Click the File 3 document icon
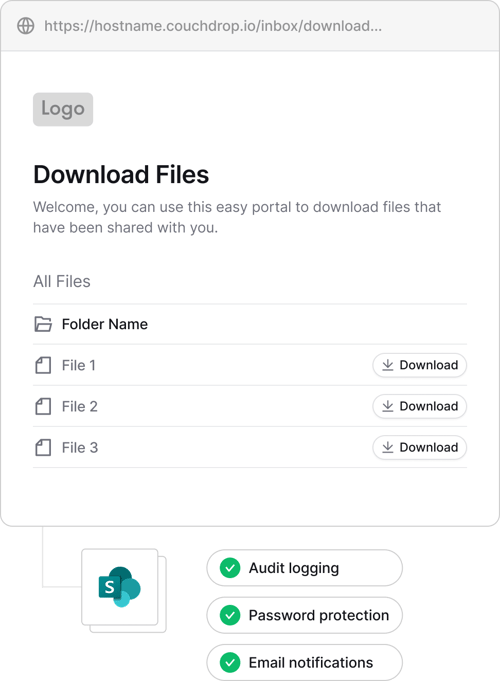This screenshot has width=500, height=681. (x=43, y=448)
